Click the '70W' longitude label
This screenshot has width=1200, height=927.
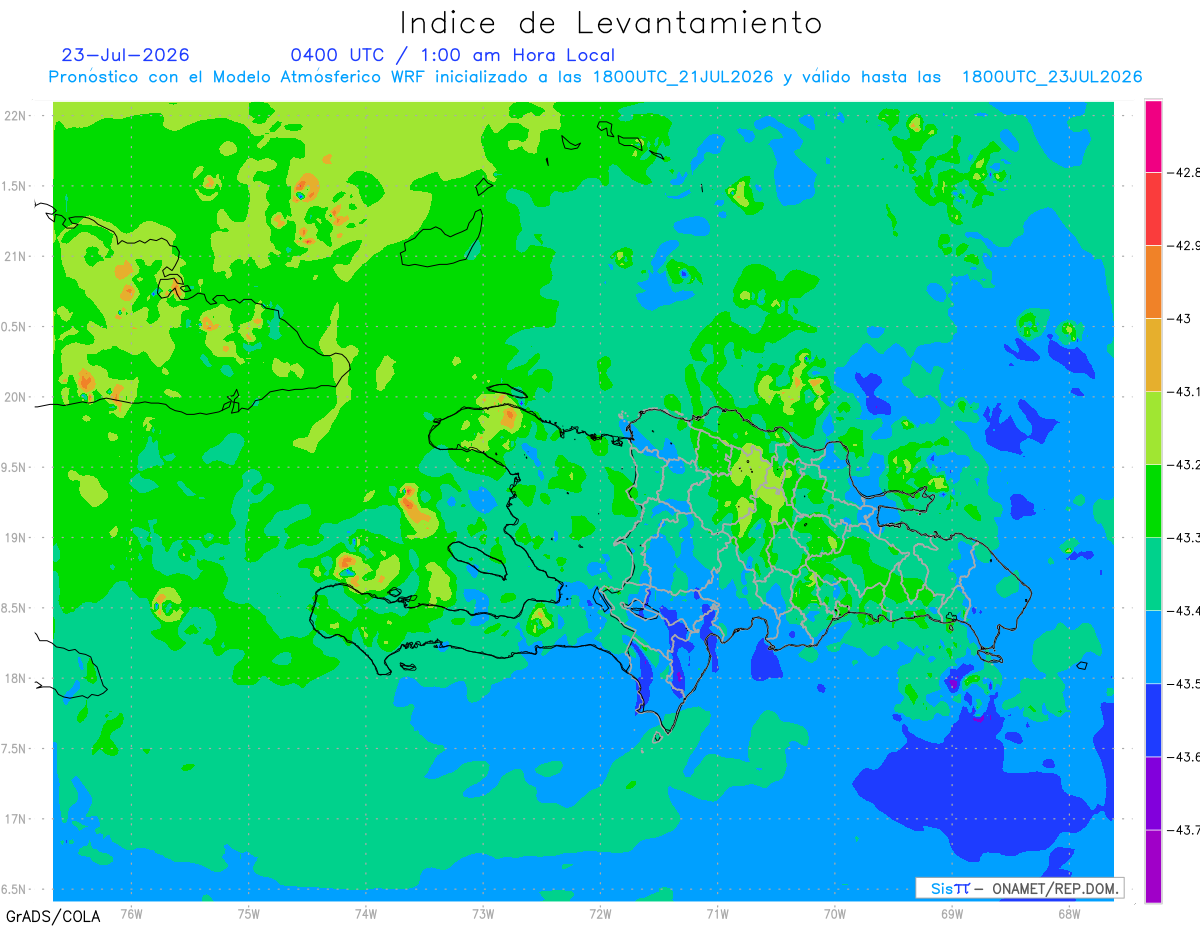tap(834, 914)
